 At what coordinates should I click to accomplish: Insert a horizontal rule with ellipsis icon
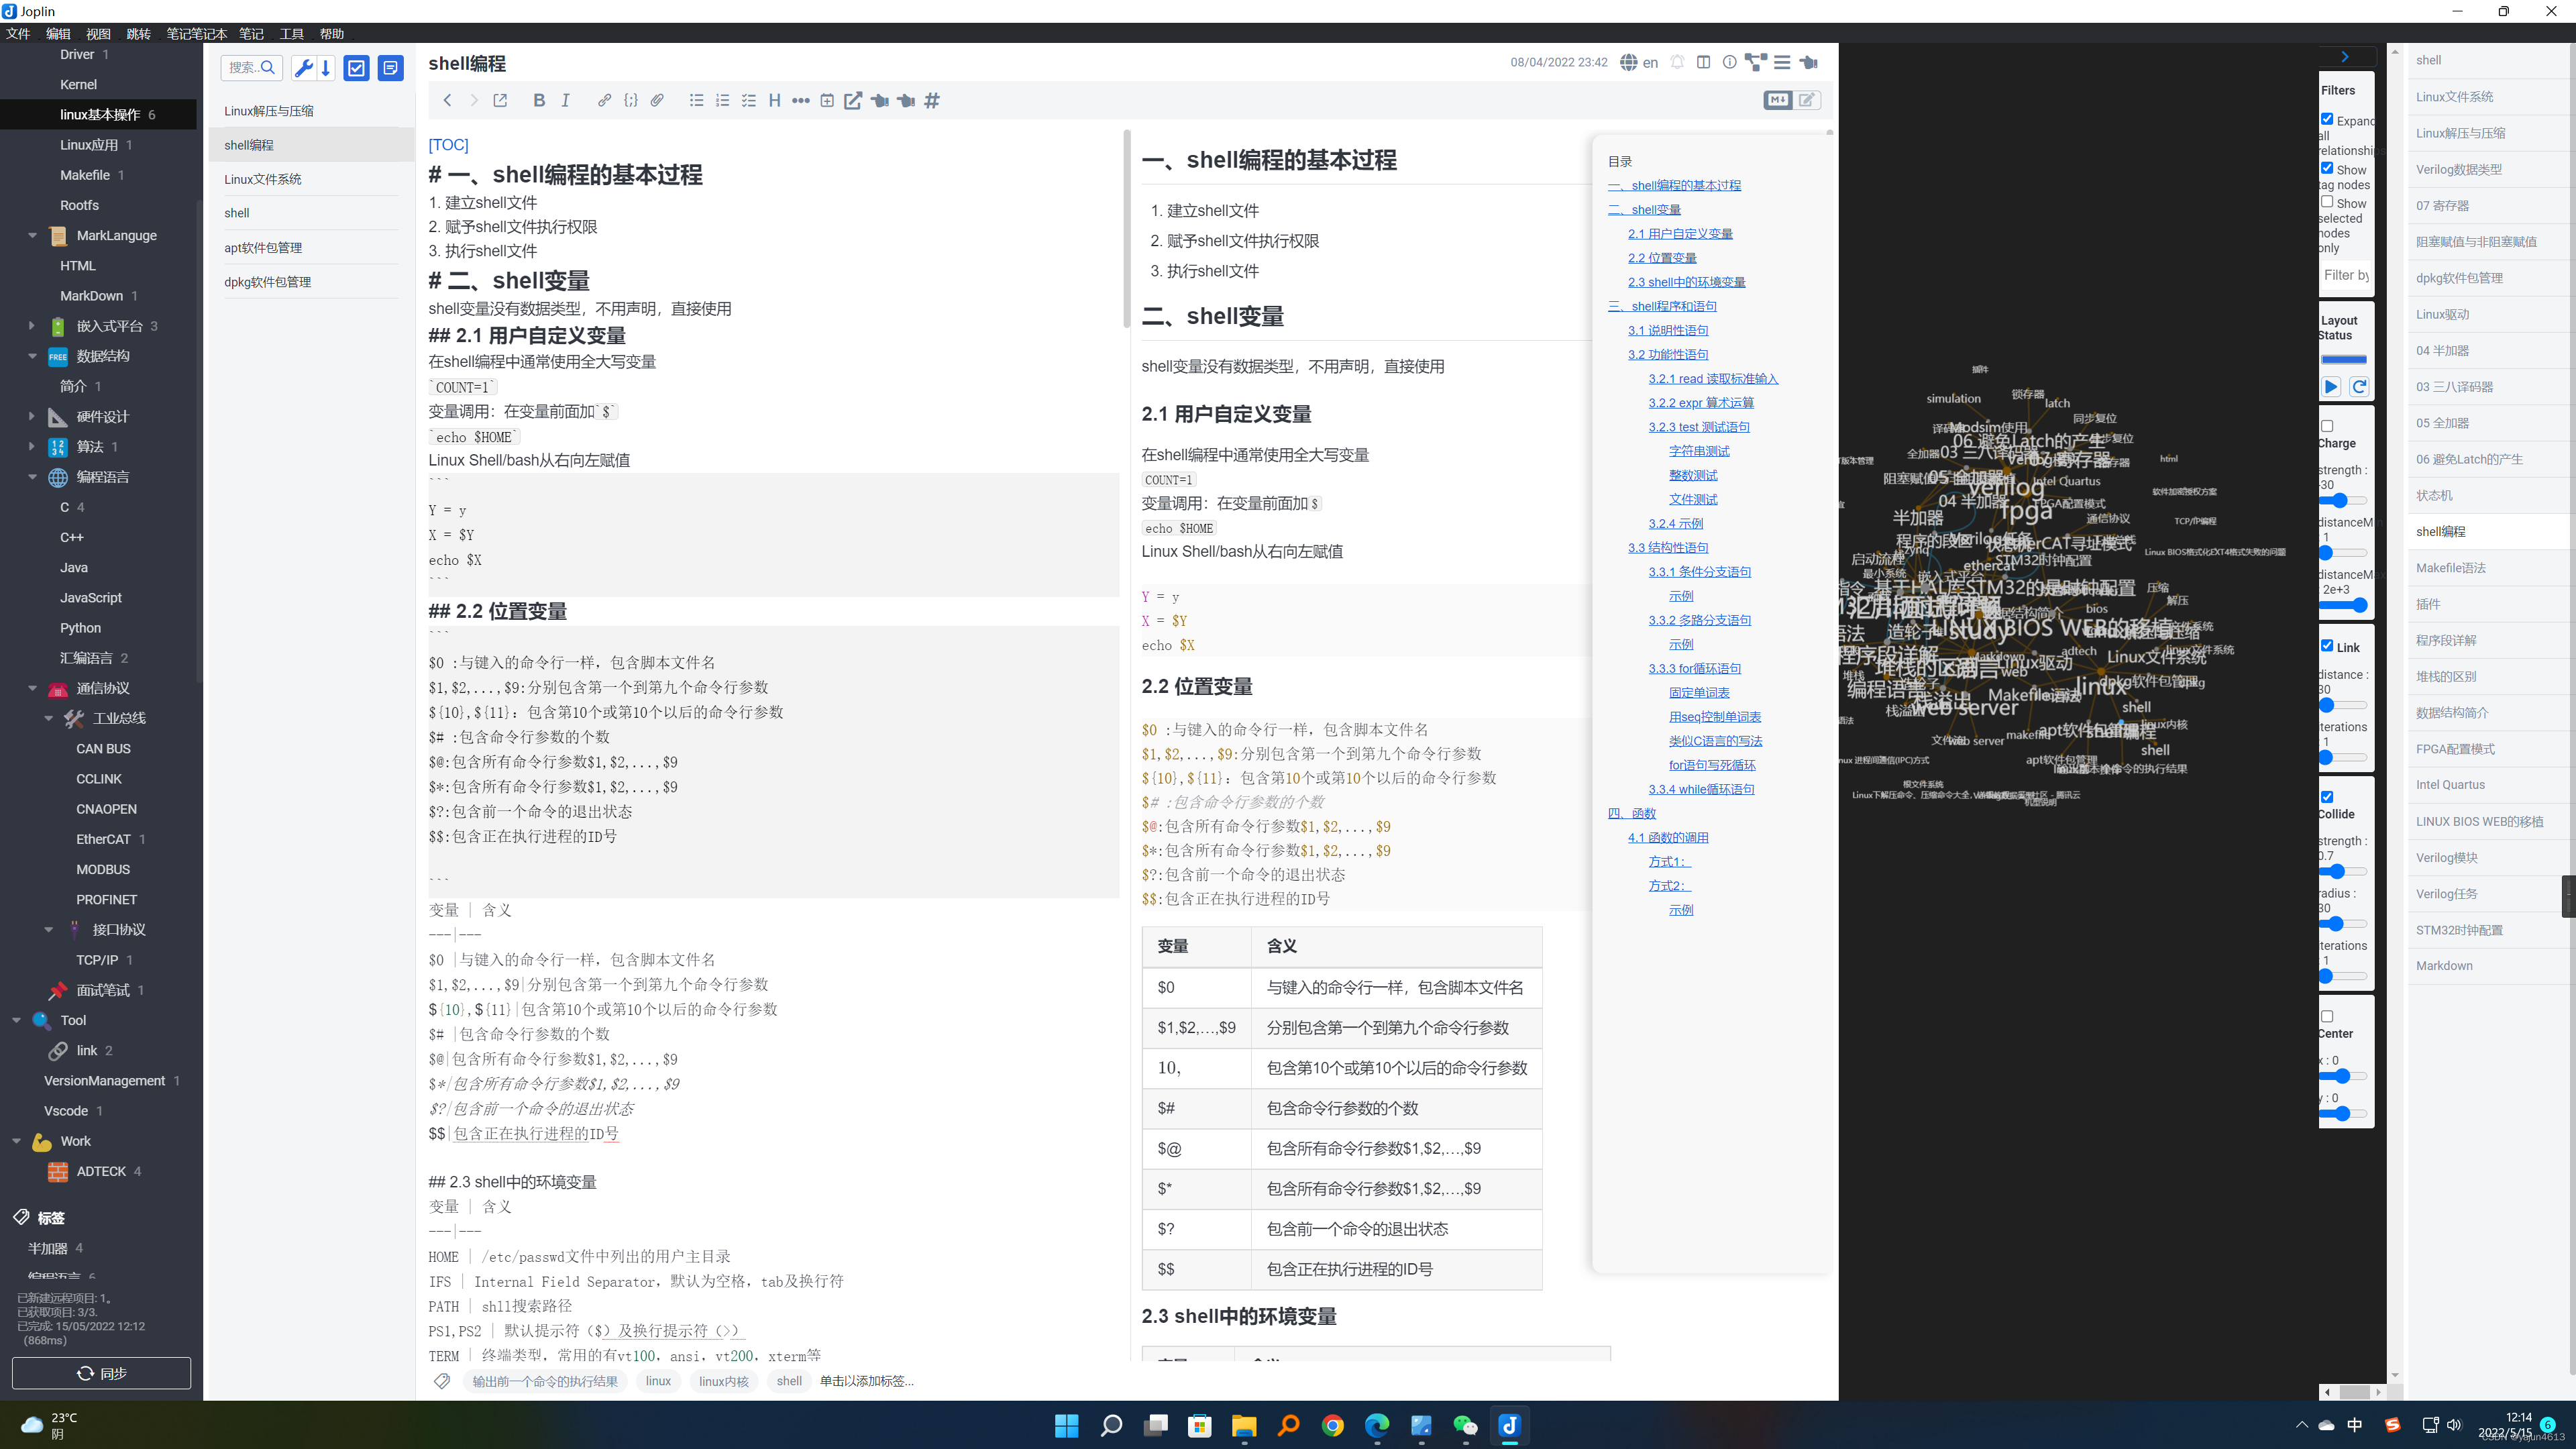pyautogui.click(x=800, y=100)
